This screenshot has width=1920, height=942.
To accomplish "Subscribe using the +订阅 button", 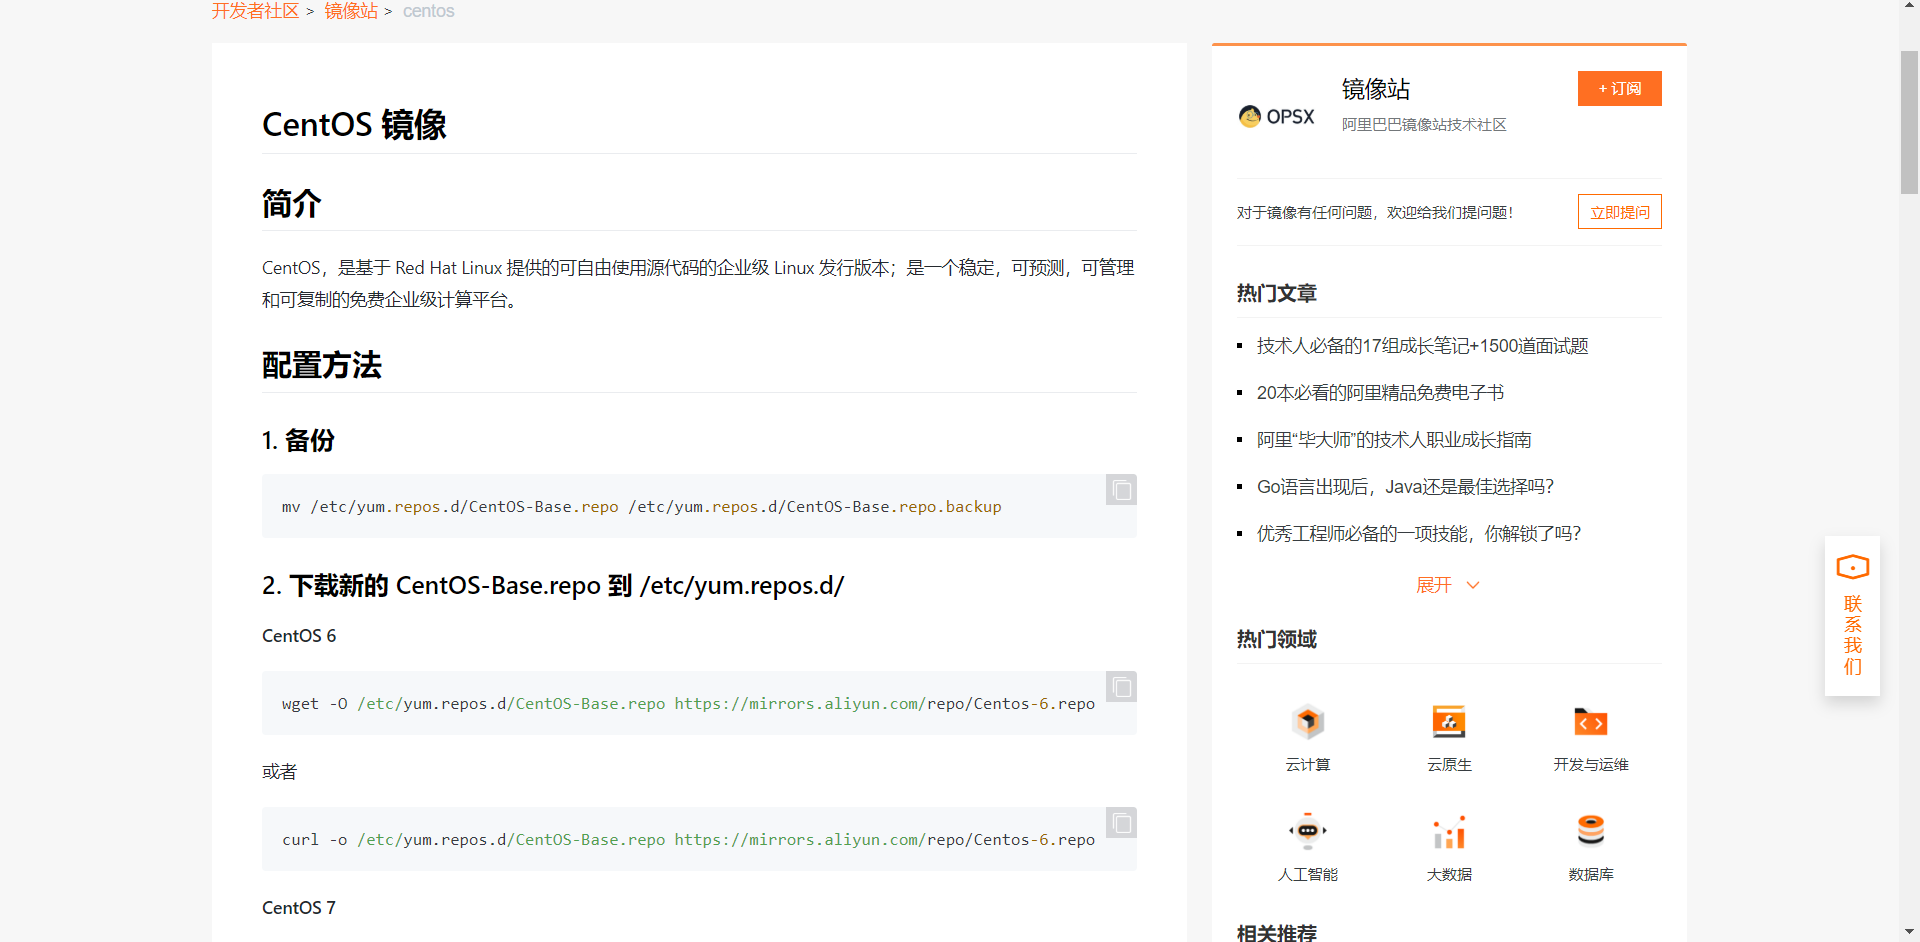I will pyautogui.click(x=1618, y=88).
